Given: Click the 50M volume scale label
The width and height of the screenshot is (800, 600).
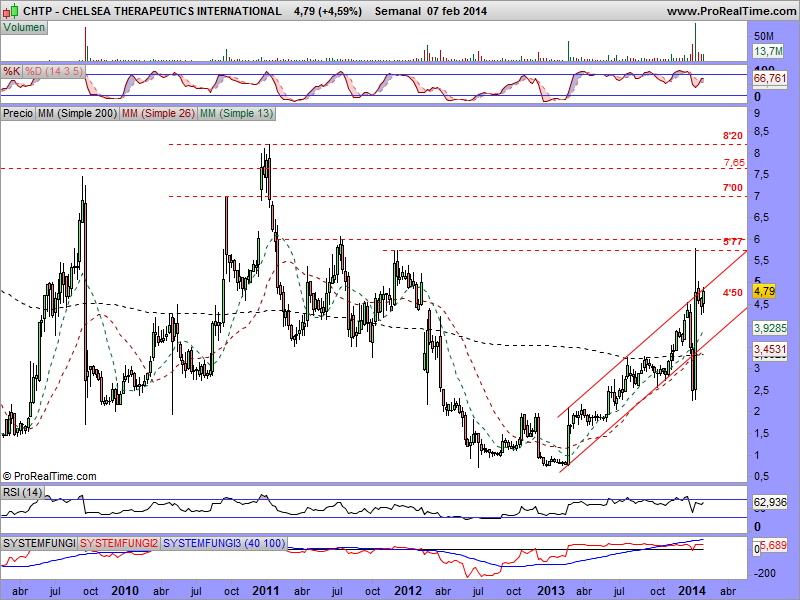Looking at the screenshot, I should click(764, 36).
